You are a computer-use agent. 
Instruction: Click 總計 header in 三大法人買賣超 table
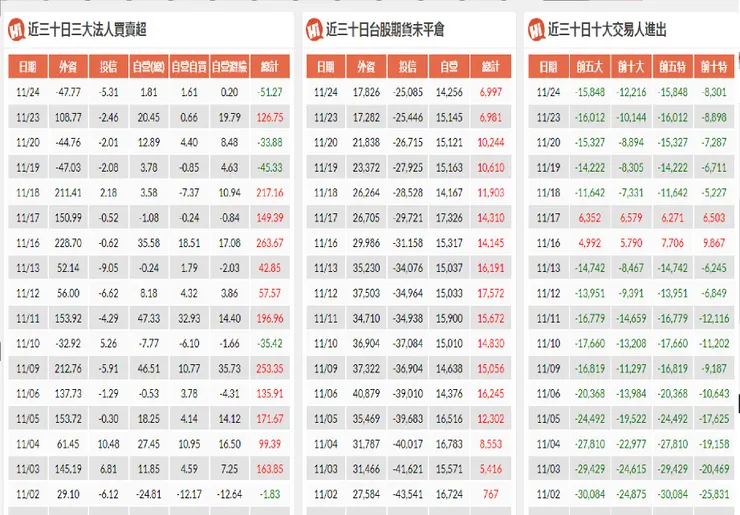point(270,67)
